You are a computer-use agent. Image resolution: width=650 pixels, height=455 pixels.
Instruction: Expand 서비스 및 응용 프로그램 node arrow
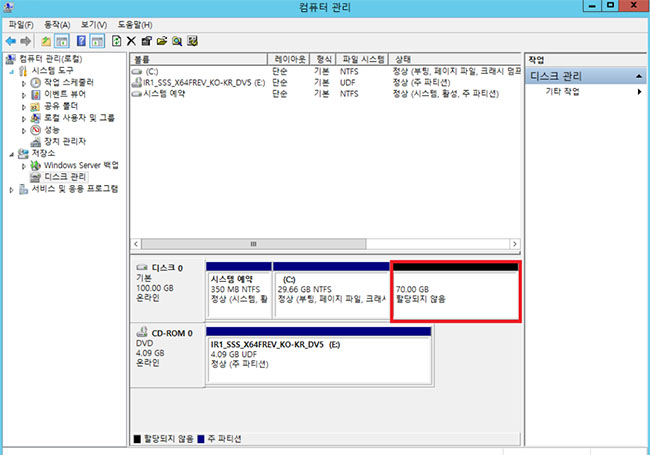coord(12,190)
